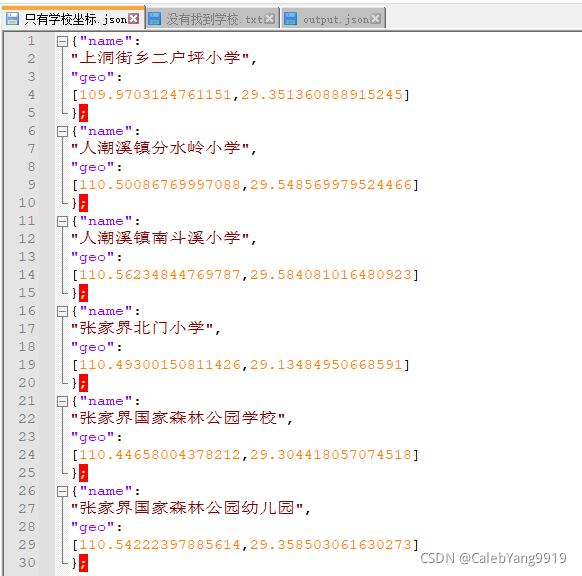Viewport: 582px width, 576px height.
Task: Click the text "上洞街乡二户坪小学"
Action: pos(160,58)
